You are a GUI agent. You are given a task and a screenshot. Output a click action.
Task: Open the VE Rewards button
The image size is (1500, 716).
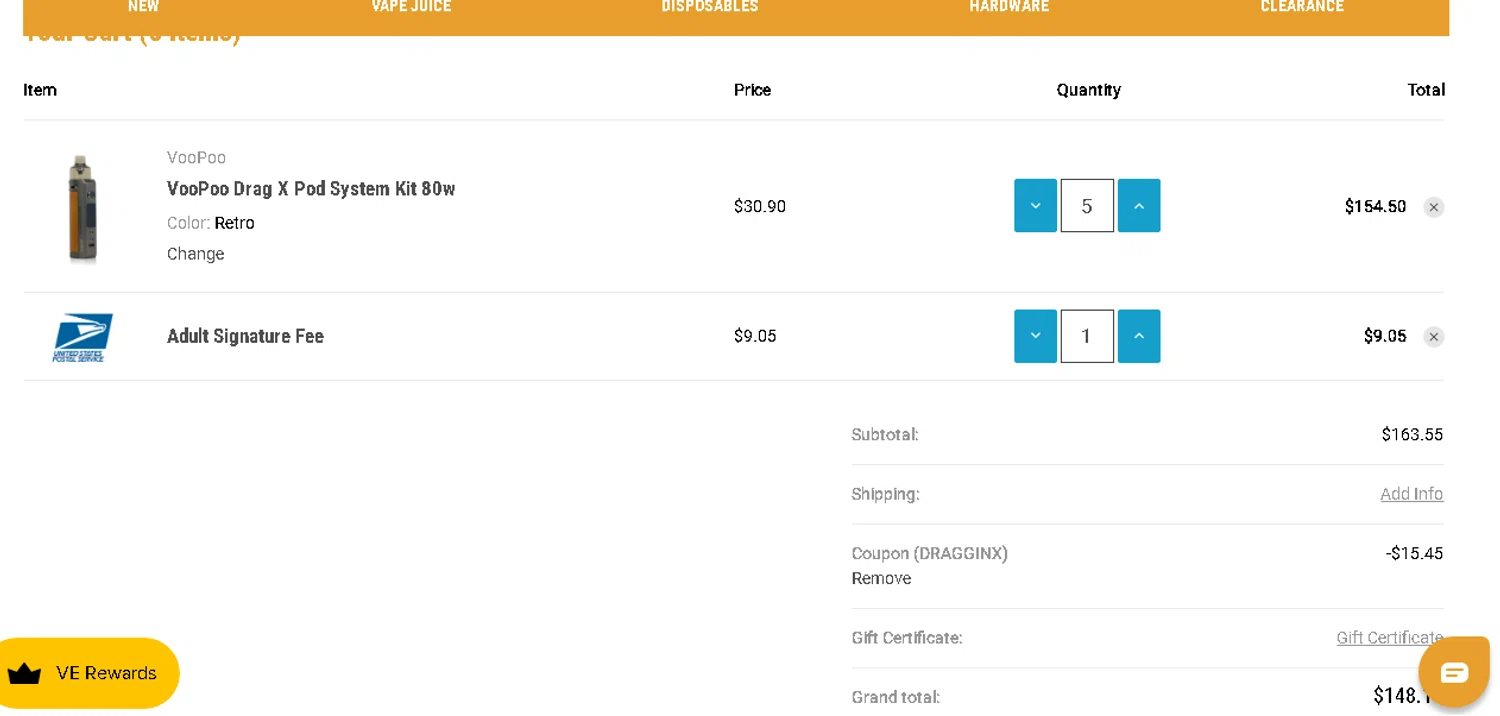88,673
